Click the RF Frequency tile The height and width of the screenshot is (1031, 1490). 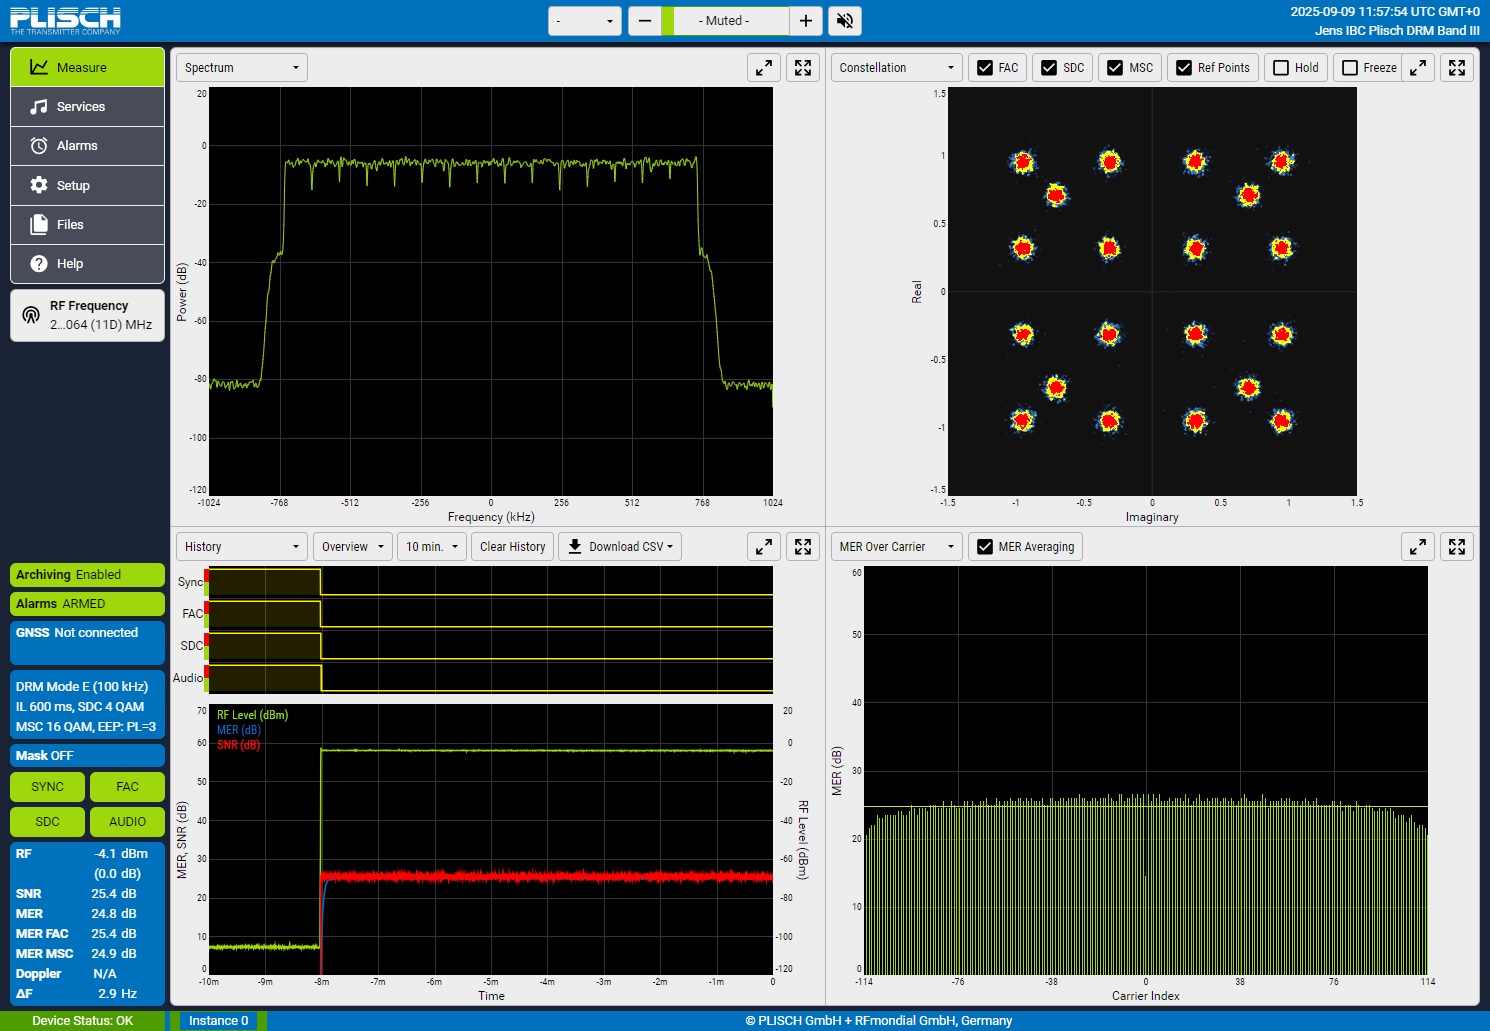(x=87, y=316)
